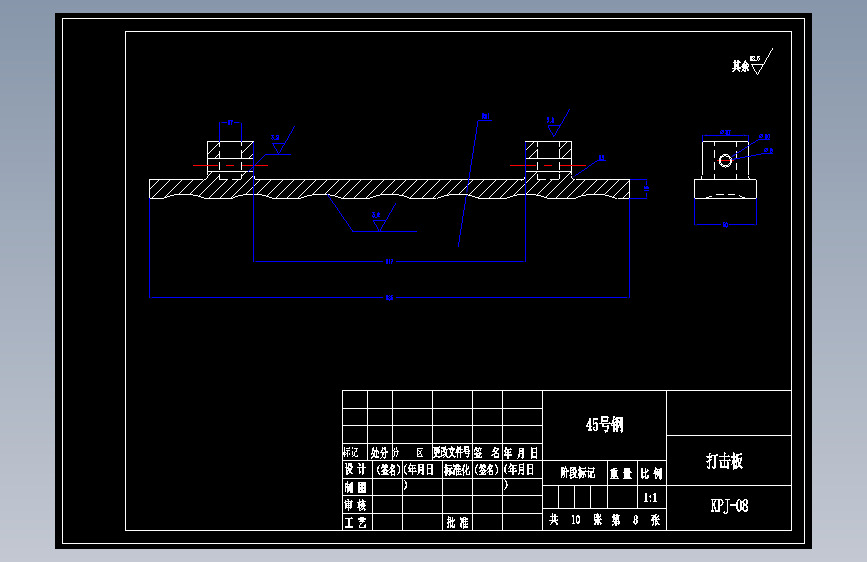Select the "阶段标记" cell
The height and width of the screenshot is (562, 867).
[577, 473]
